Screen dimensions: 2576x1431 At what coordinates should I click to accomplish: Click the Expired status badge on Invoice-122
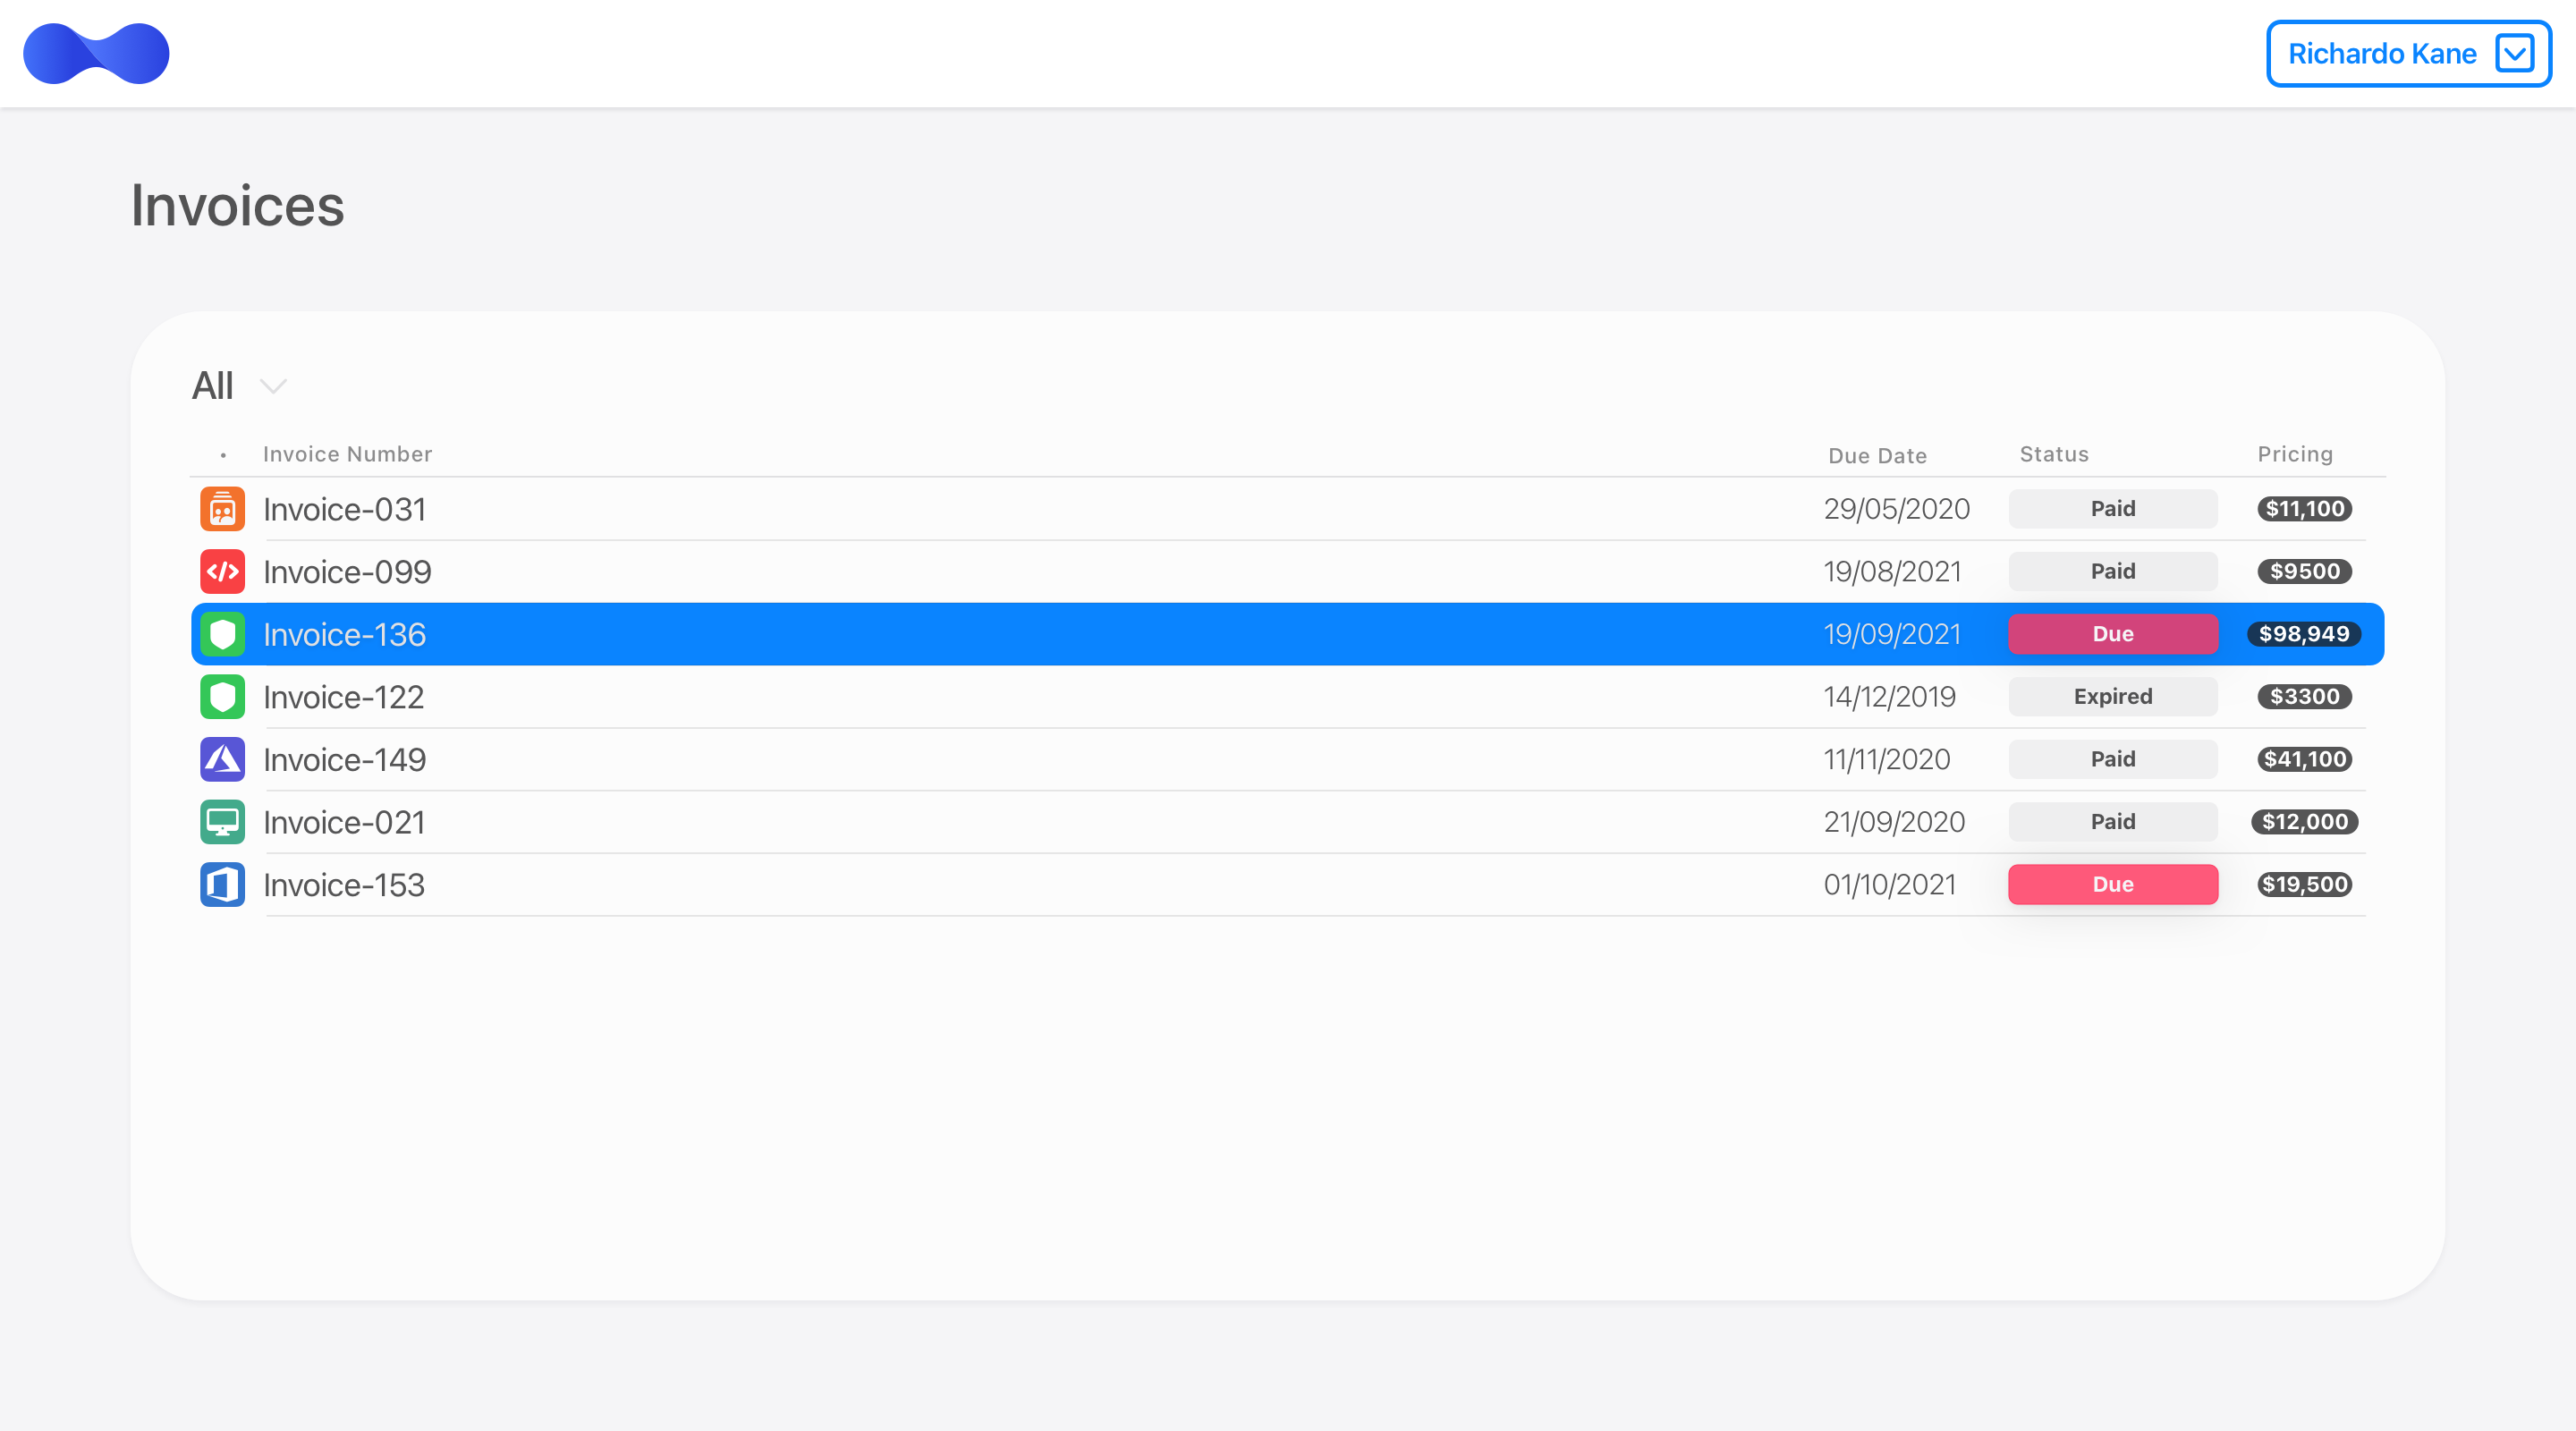point(2113,696)
